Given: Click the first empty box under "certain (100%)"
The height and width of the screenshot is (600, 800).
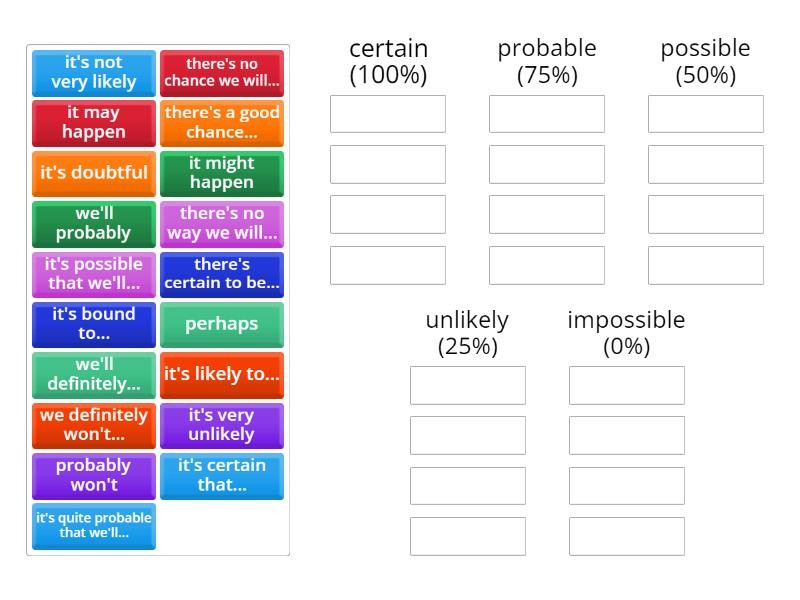Looking at the screenshot, I should (387, 113).
